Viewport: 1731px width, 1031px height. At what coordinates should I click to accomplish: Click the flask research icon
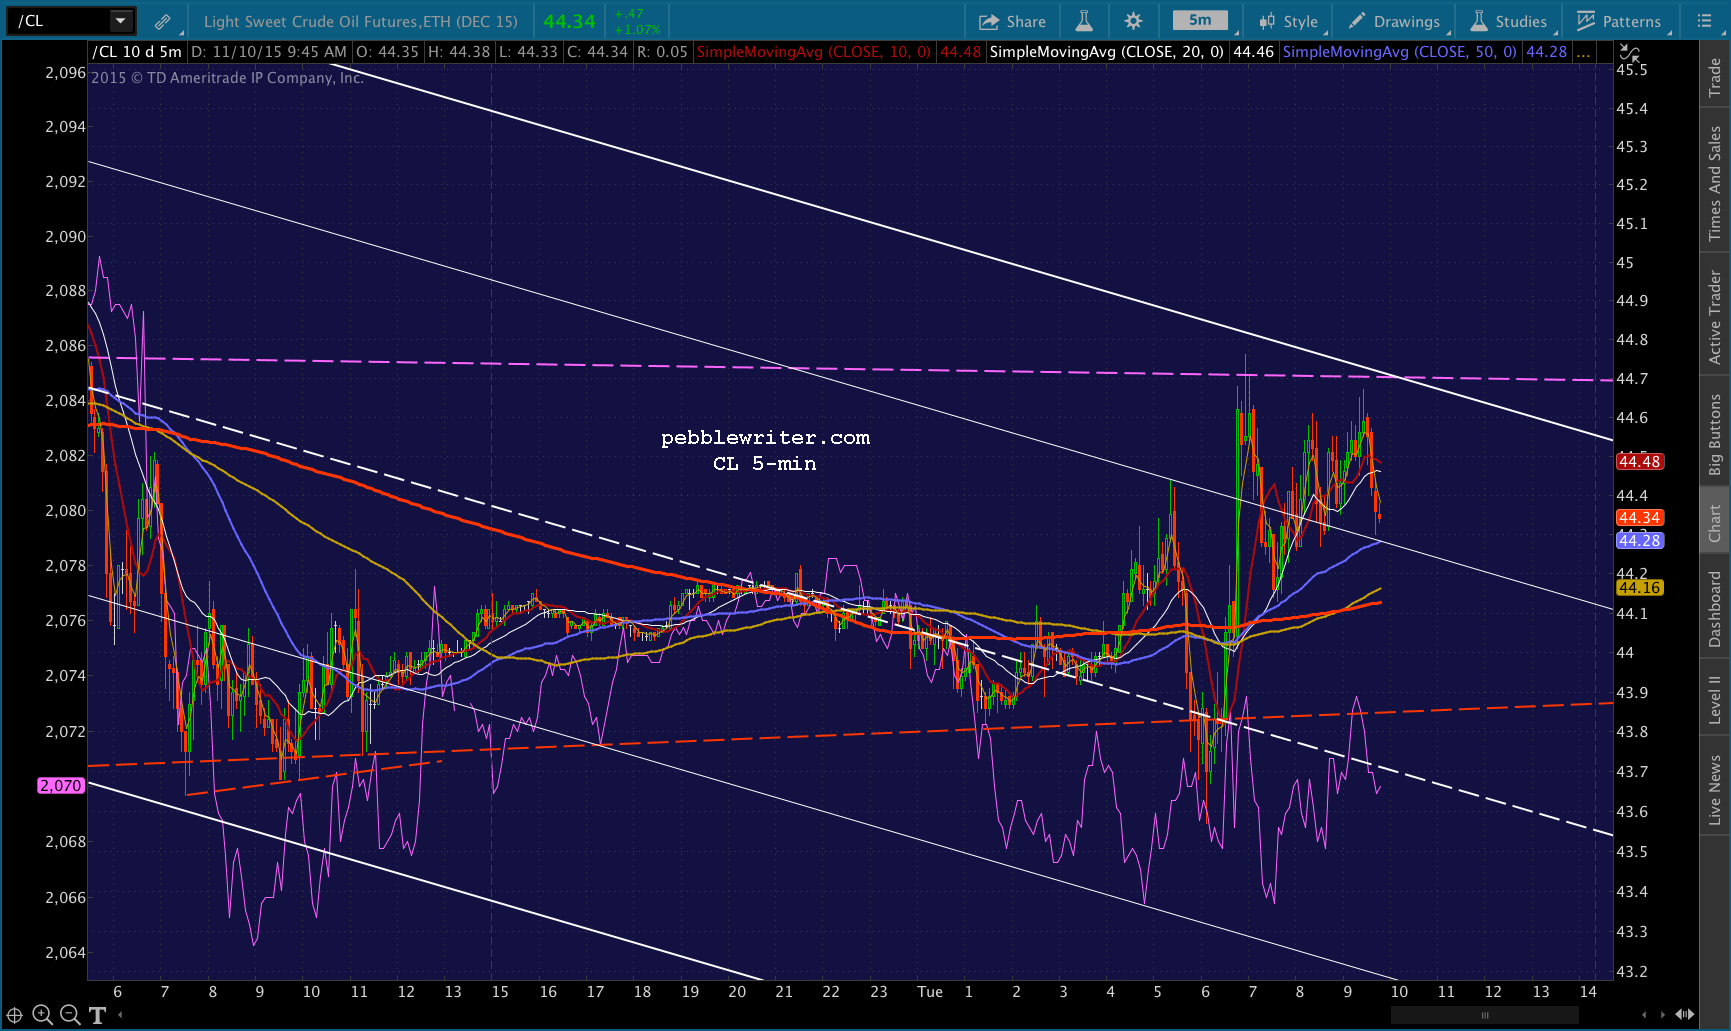coord(1084,21)
